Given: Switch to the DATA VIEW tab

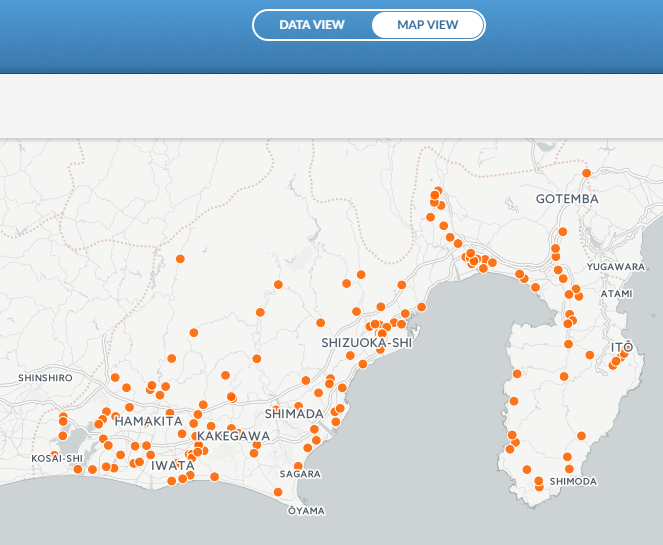Looking at the screenshot, I should (x=312, y=25).
